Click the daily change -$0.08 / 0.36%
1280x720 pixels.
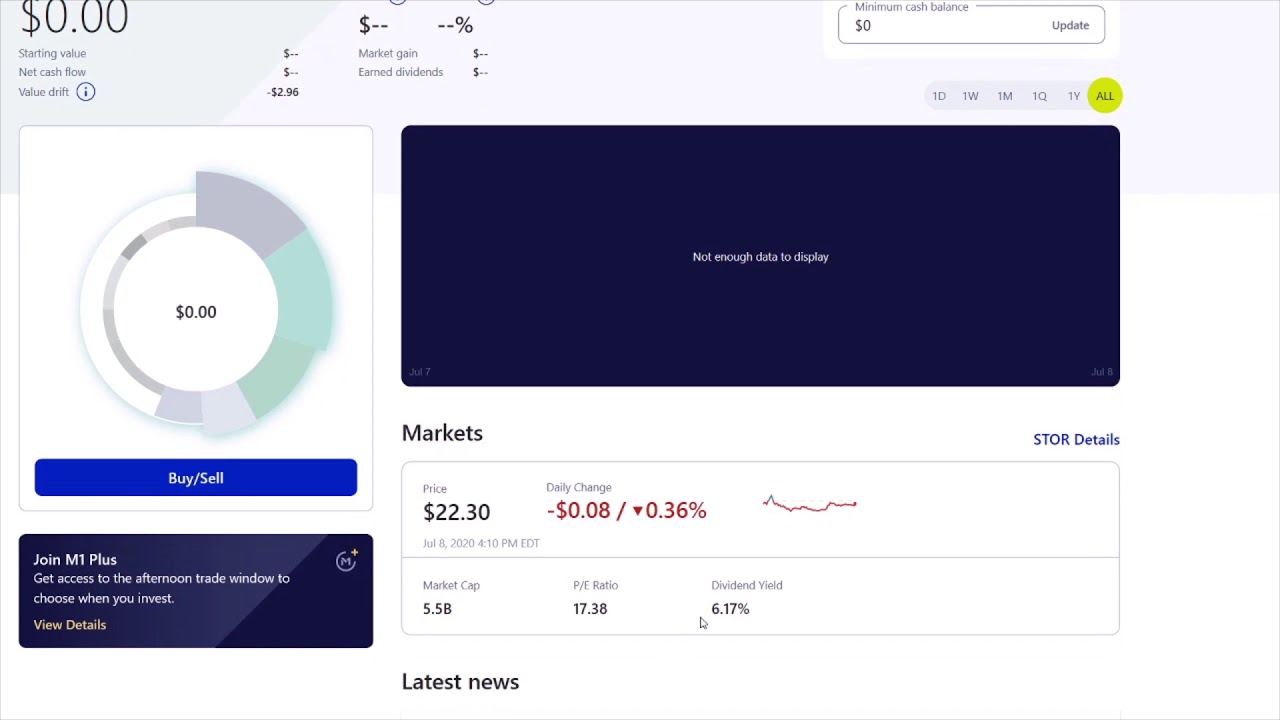click(x=627, y=511)
